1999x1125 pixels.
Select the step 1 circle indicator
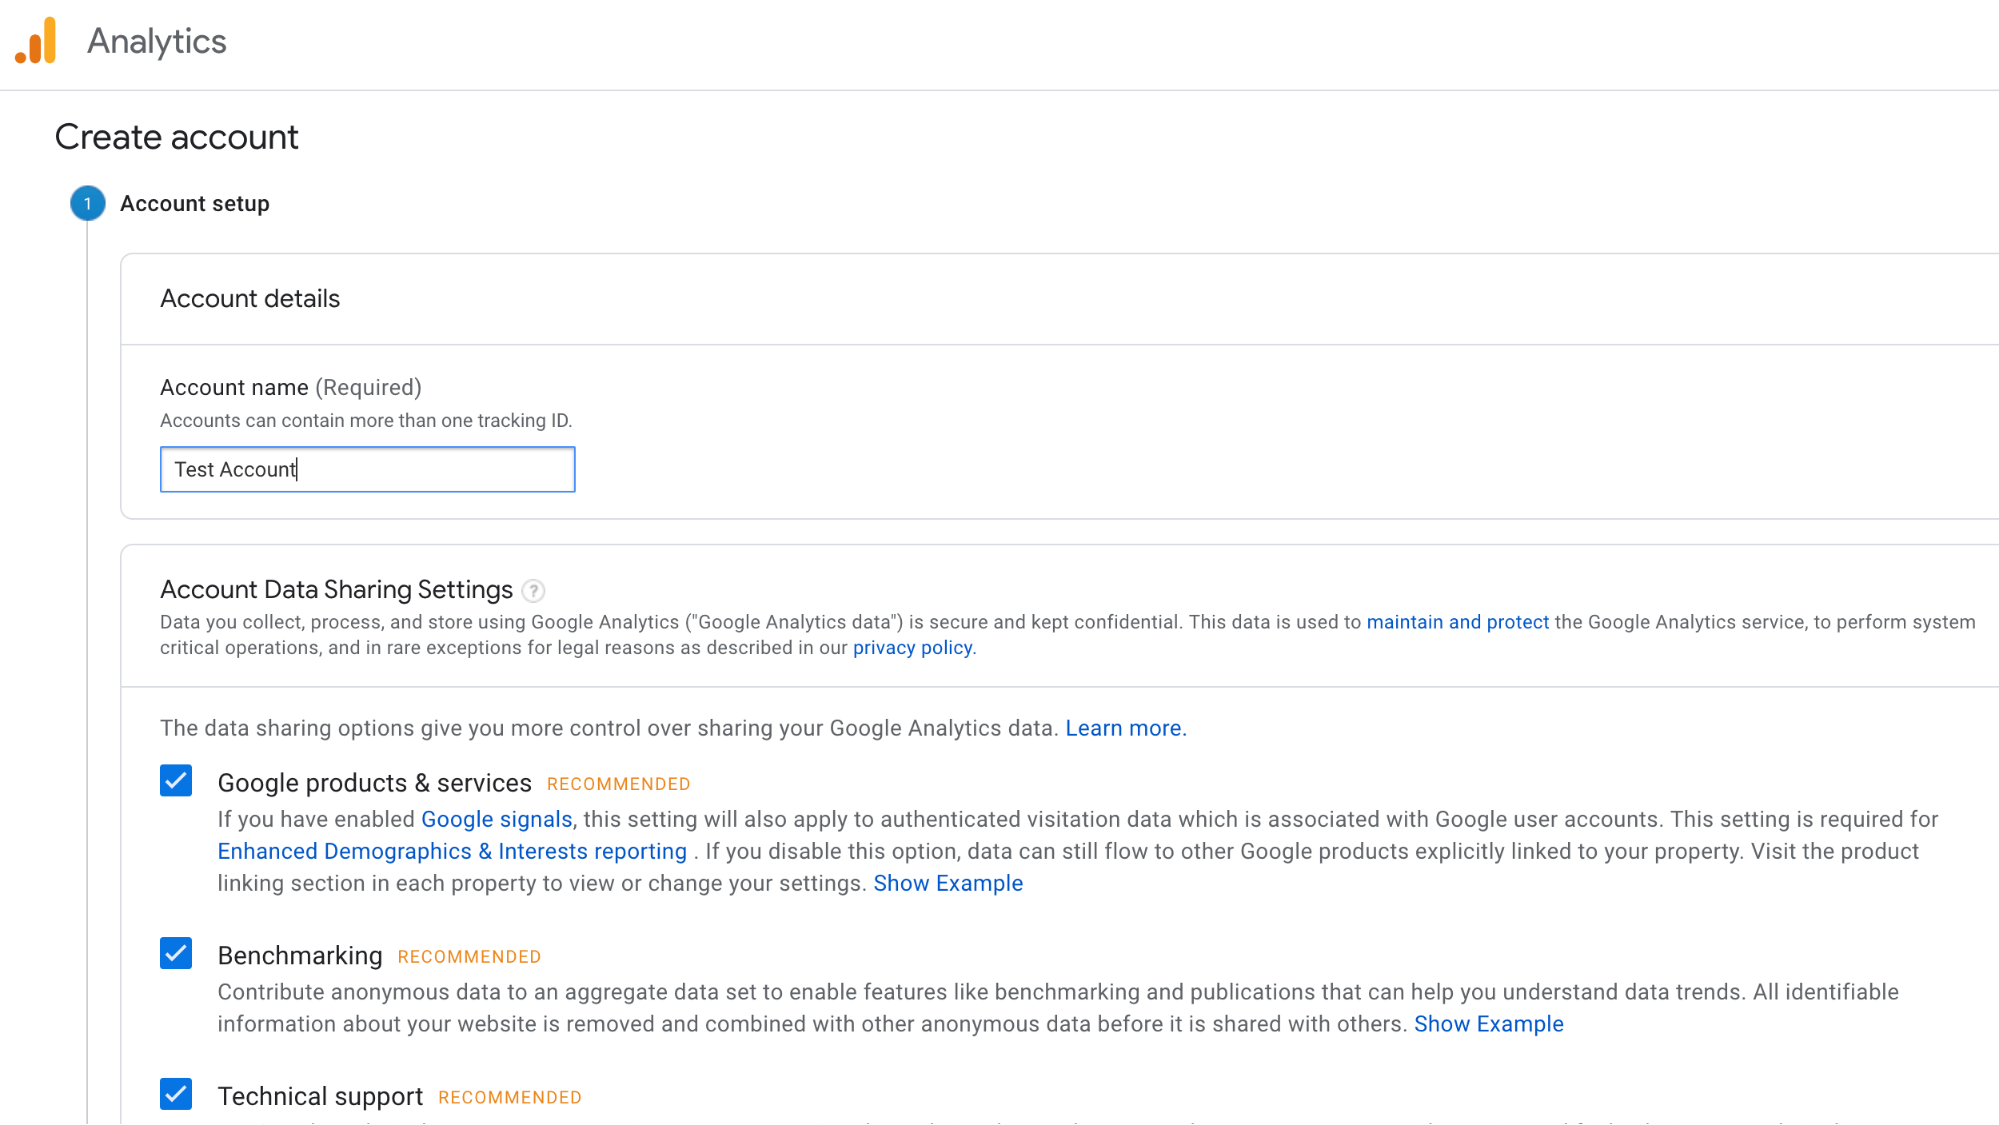(88, 204)
